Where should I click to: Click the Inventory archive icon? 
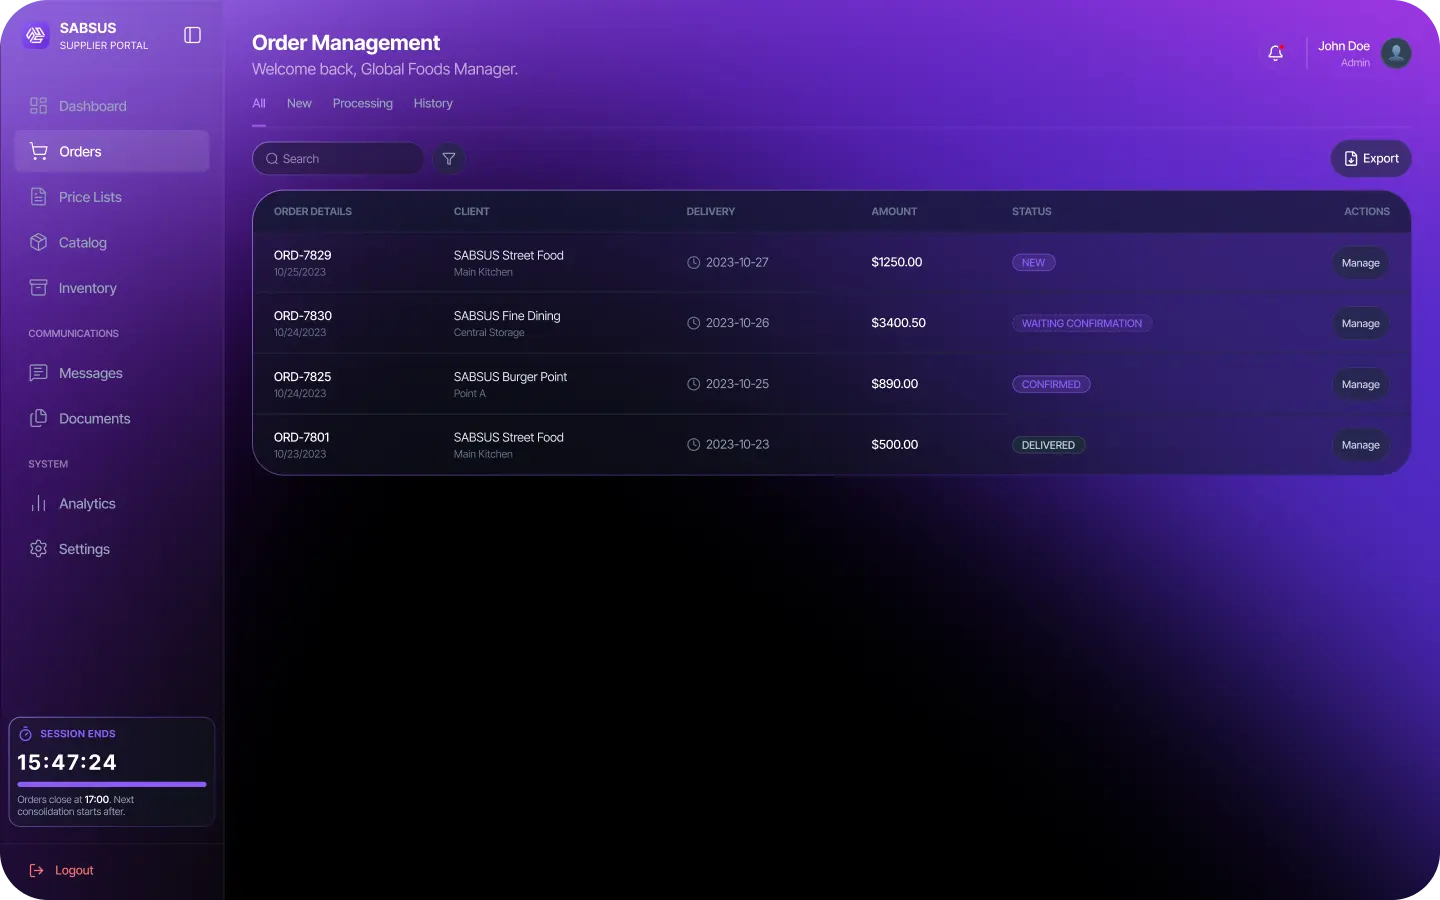pos(39,288)
